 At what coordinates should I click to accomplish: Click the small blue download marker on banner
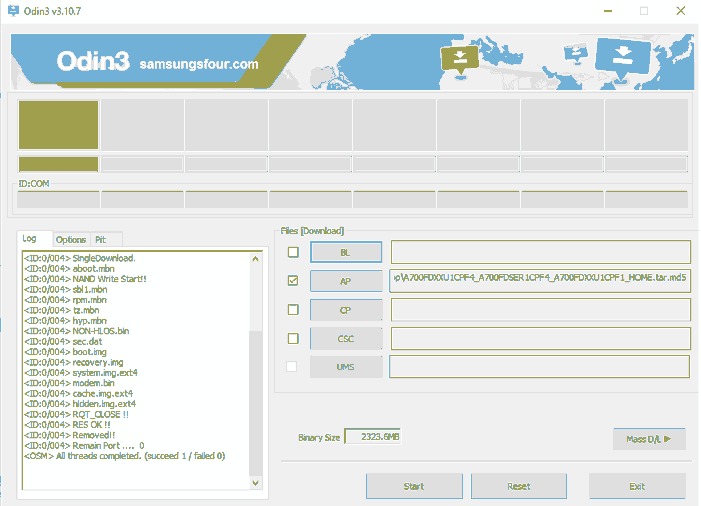coord(576,53)
